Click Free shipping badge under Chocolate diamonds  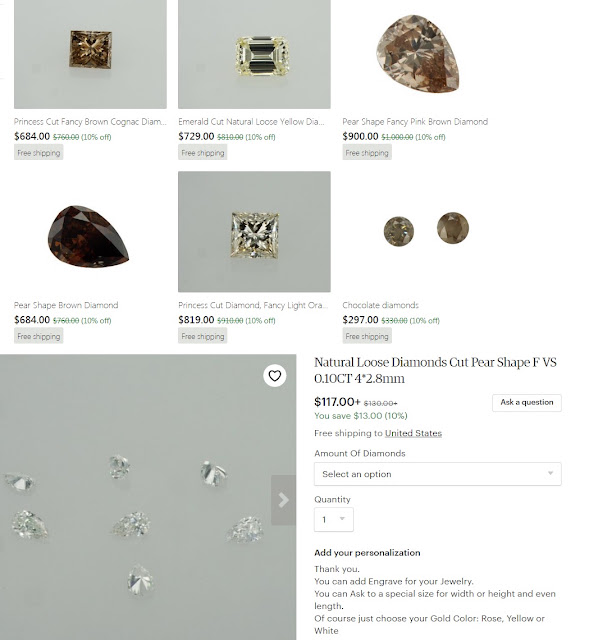pyautogui.click(x=367, y=336)
